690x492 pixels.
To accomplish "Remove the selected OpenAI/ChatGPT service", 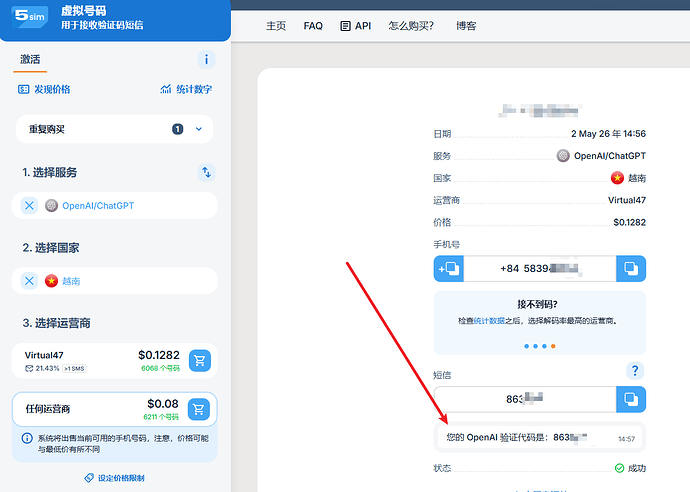I will click(29, 206).
